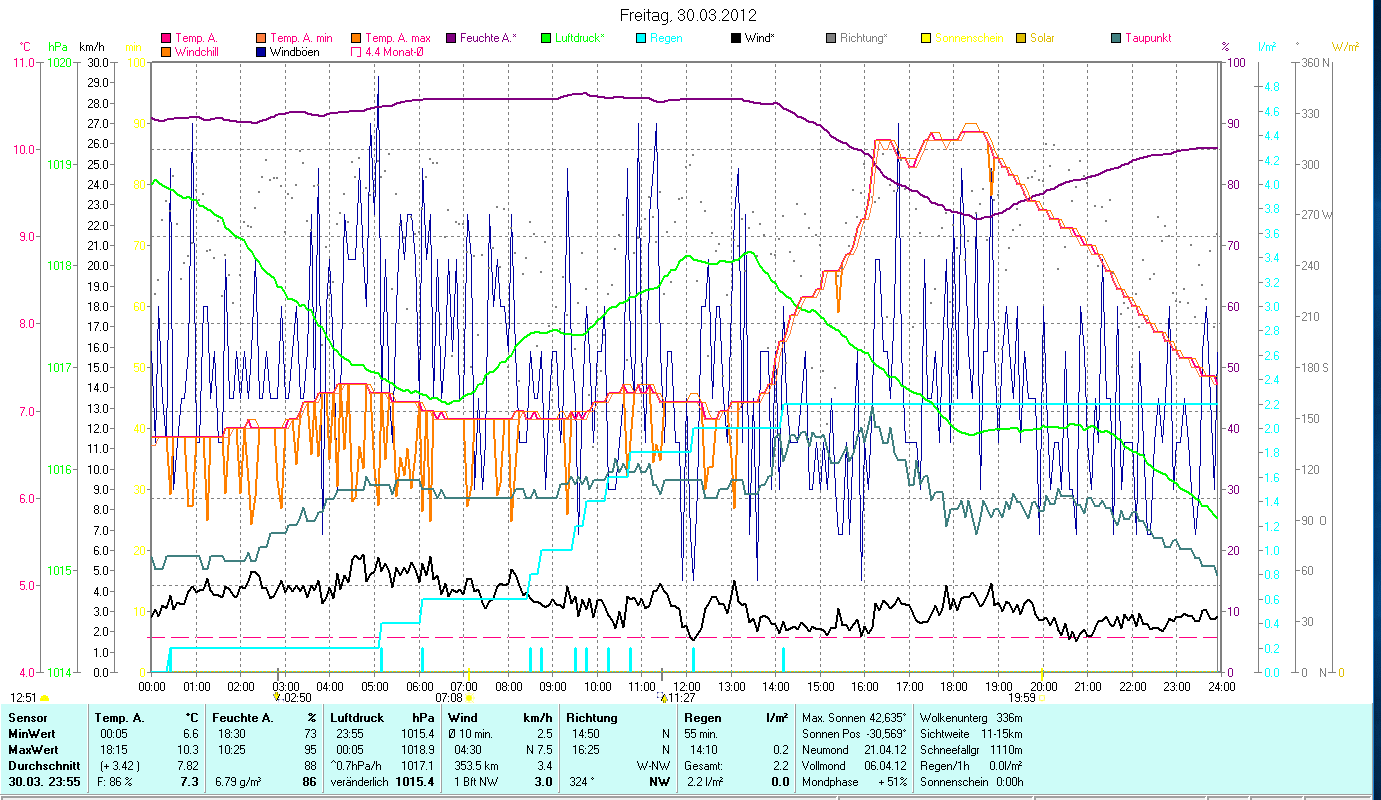
Task: Click the purple Feuchte A.* legend swatch
Action: click(451, 39)
